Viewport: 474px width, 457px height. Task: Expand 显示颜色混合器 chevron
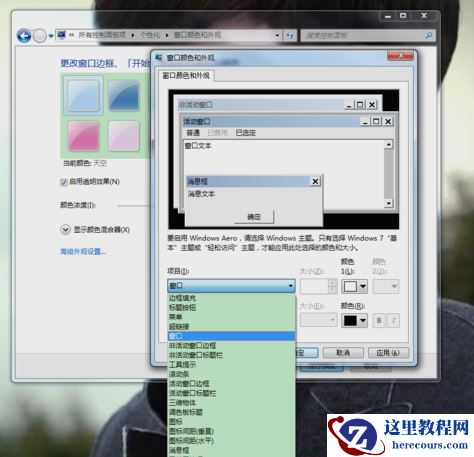click(65, 230)
